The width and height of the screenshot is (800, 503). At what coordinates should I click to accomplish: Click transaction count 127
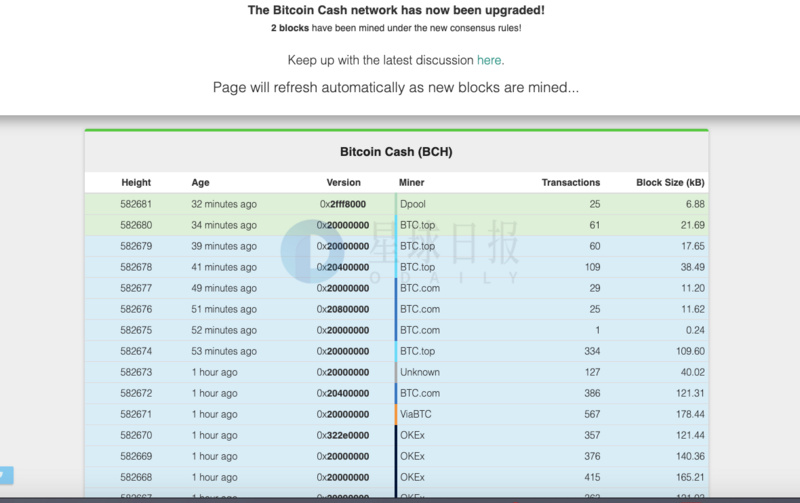(x=592, y=372)
